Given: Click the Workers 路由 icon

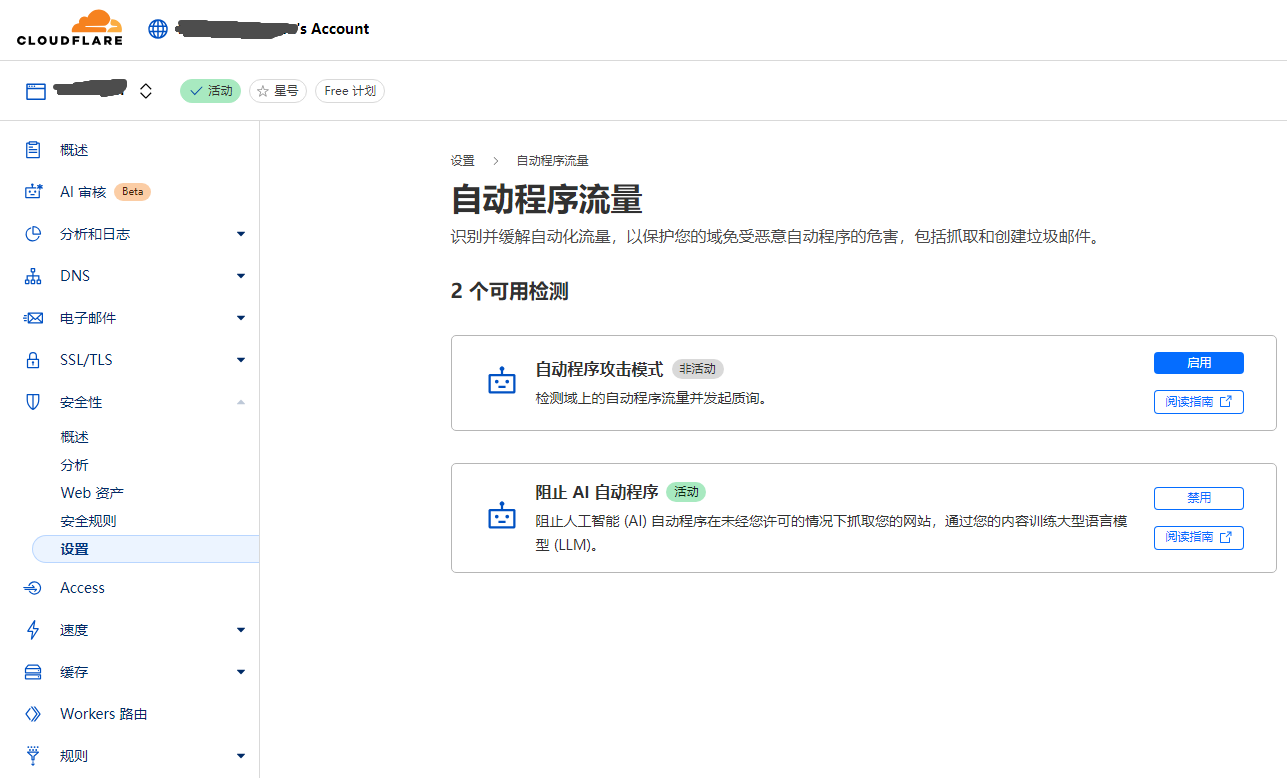Looking at the screenshot, I should (33, 714).
